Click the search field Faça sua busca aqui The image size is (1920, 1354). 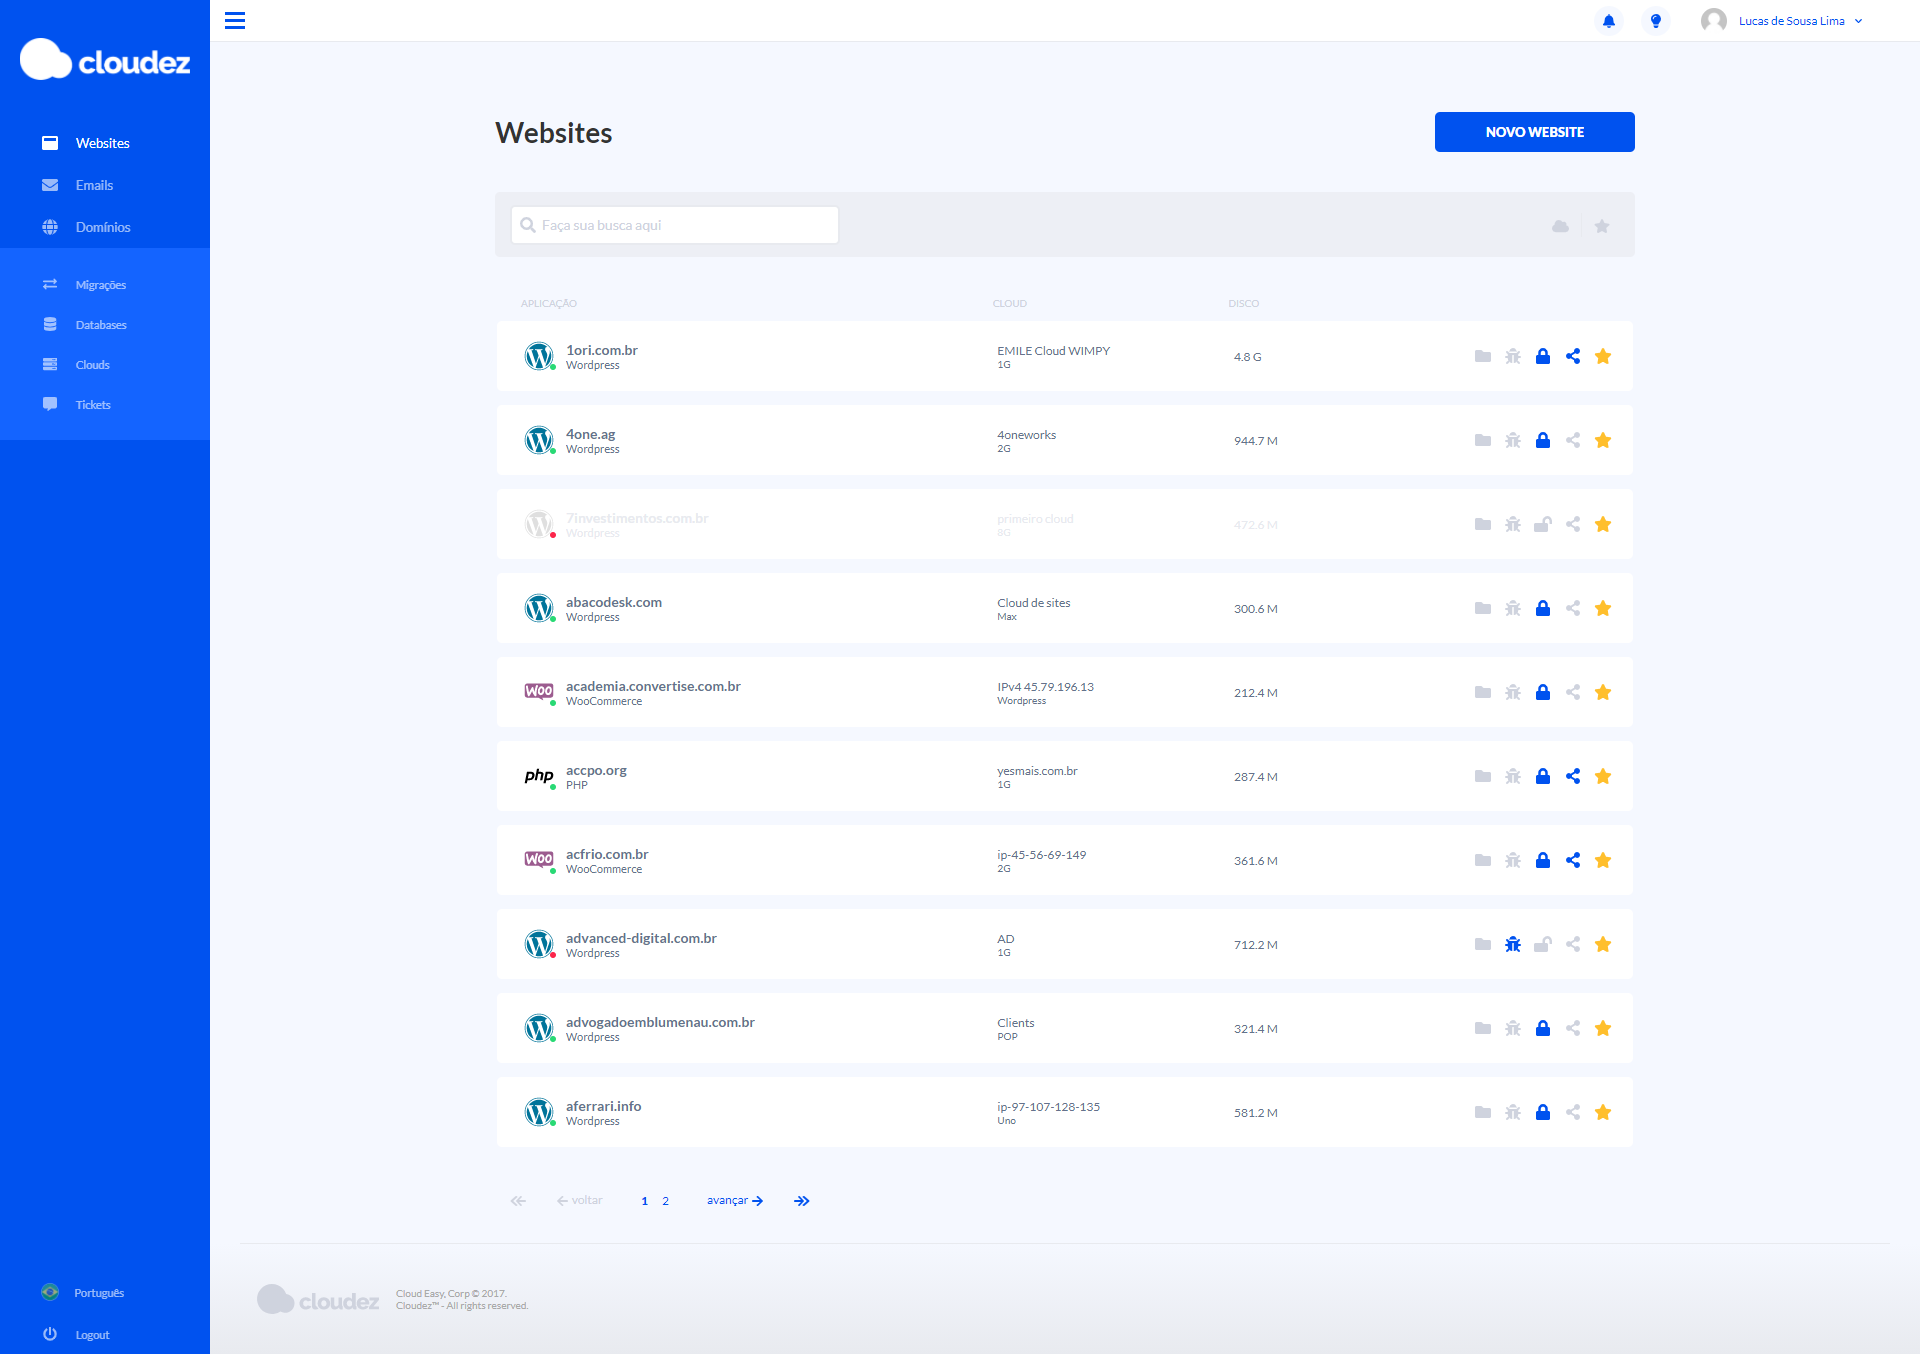tap(675, 225)
